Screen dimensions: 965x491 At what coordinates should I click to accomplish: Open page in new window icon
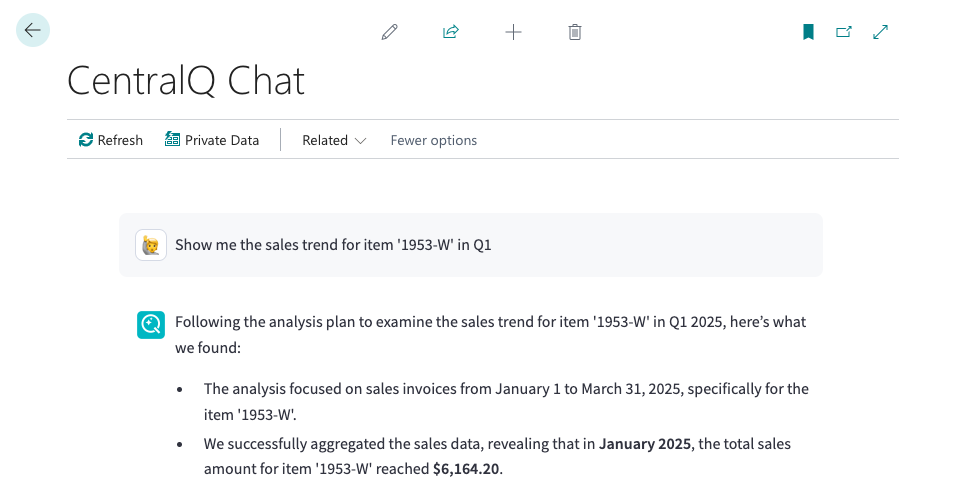(844, 32)
